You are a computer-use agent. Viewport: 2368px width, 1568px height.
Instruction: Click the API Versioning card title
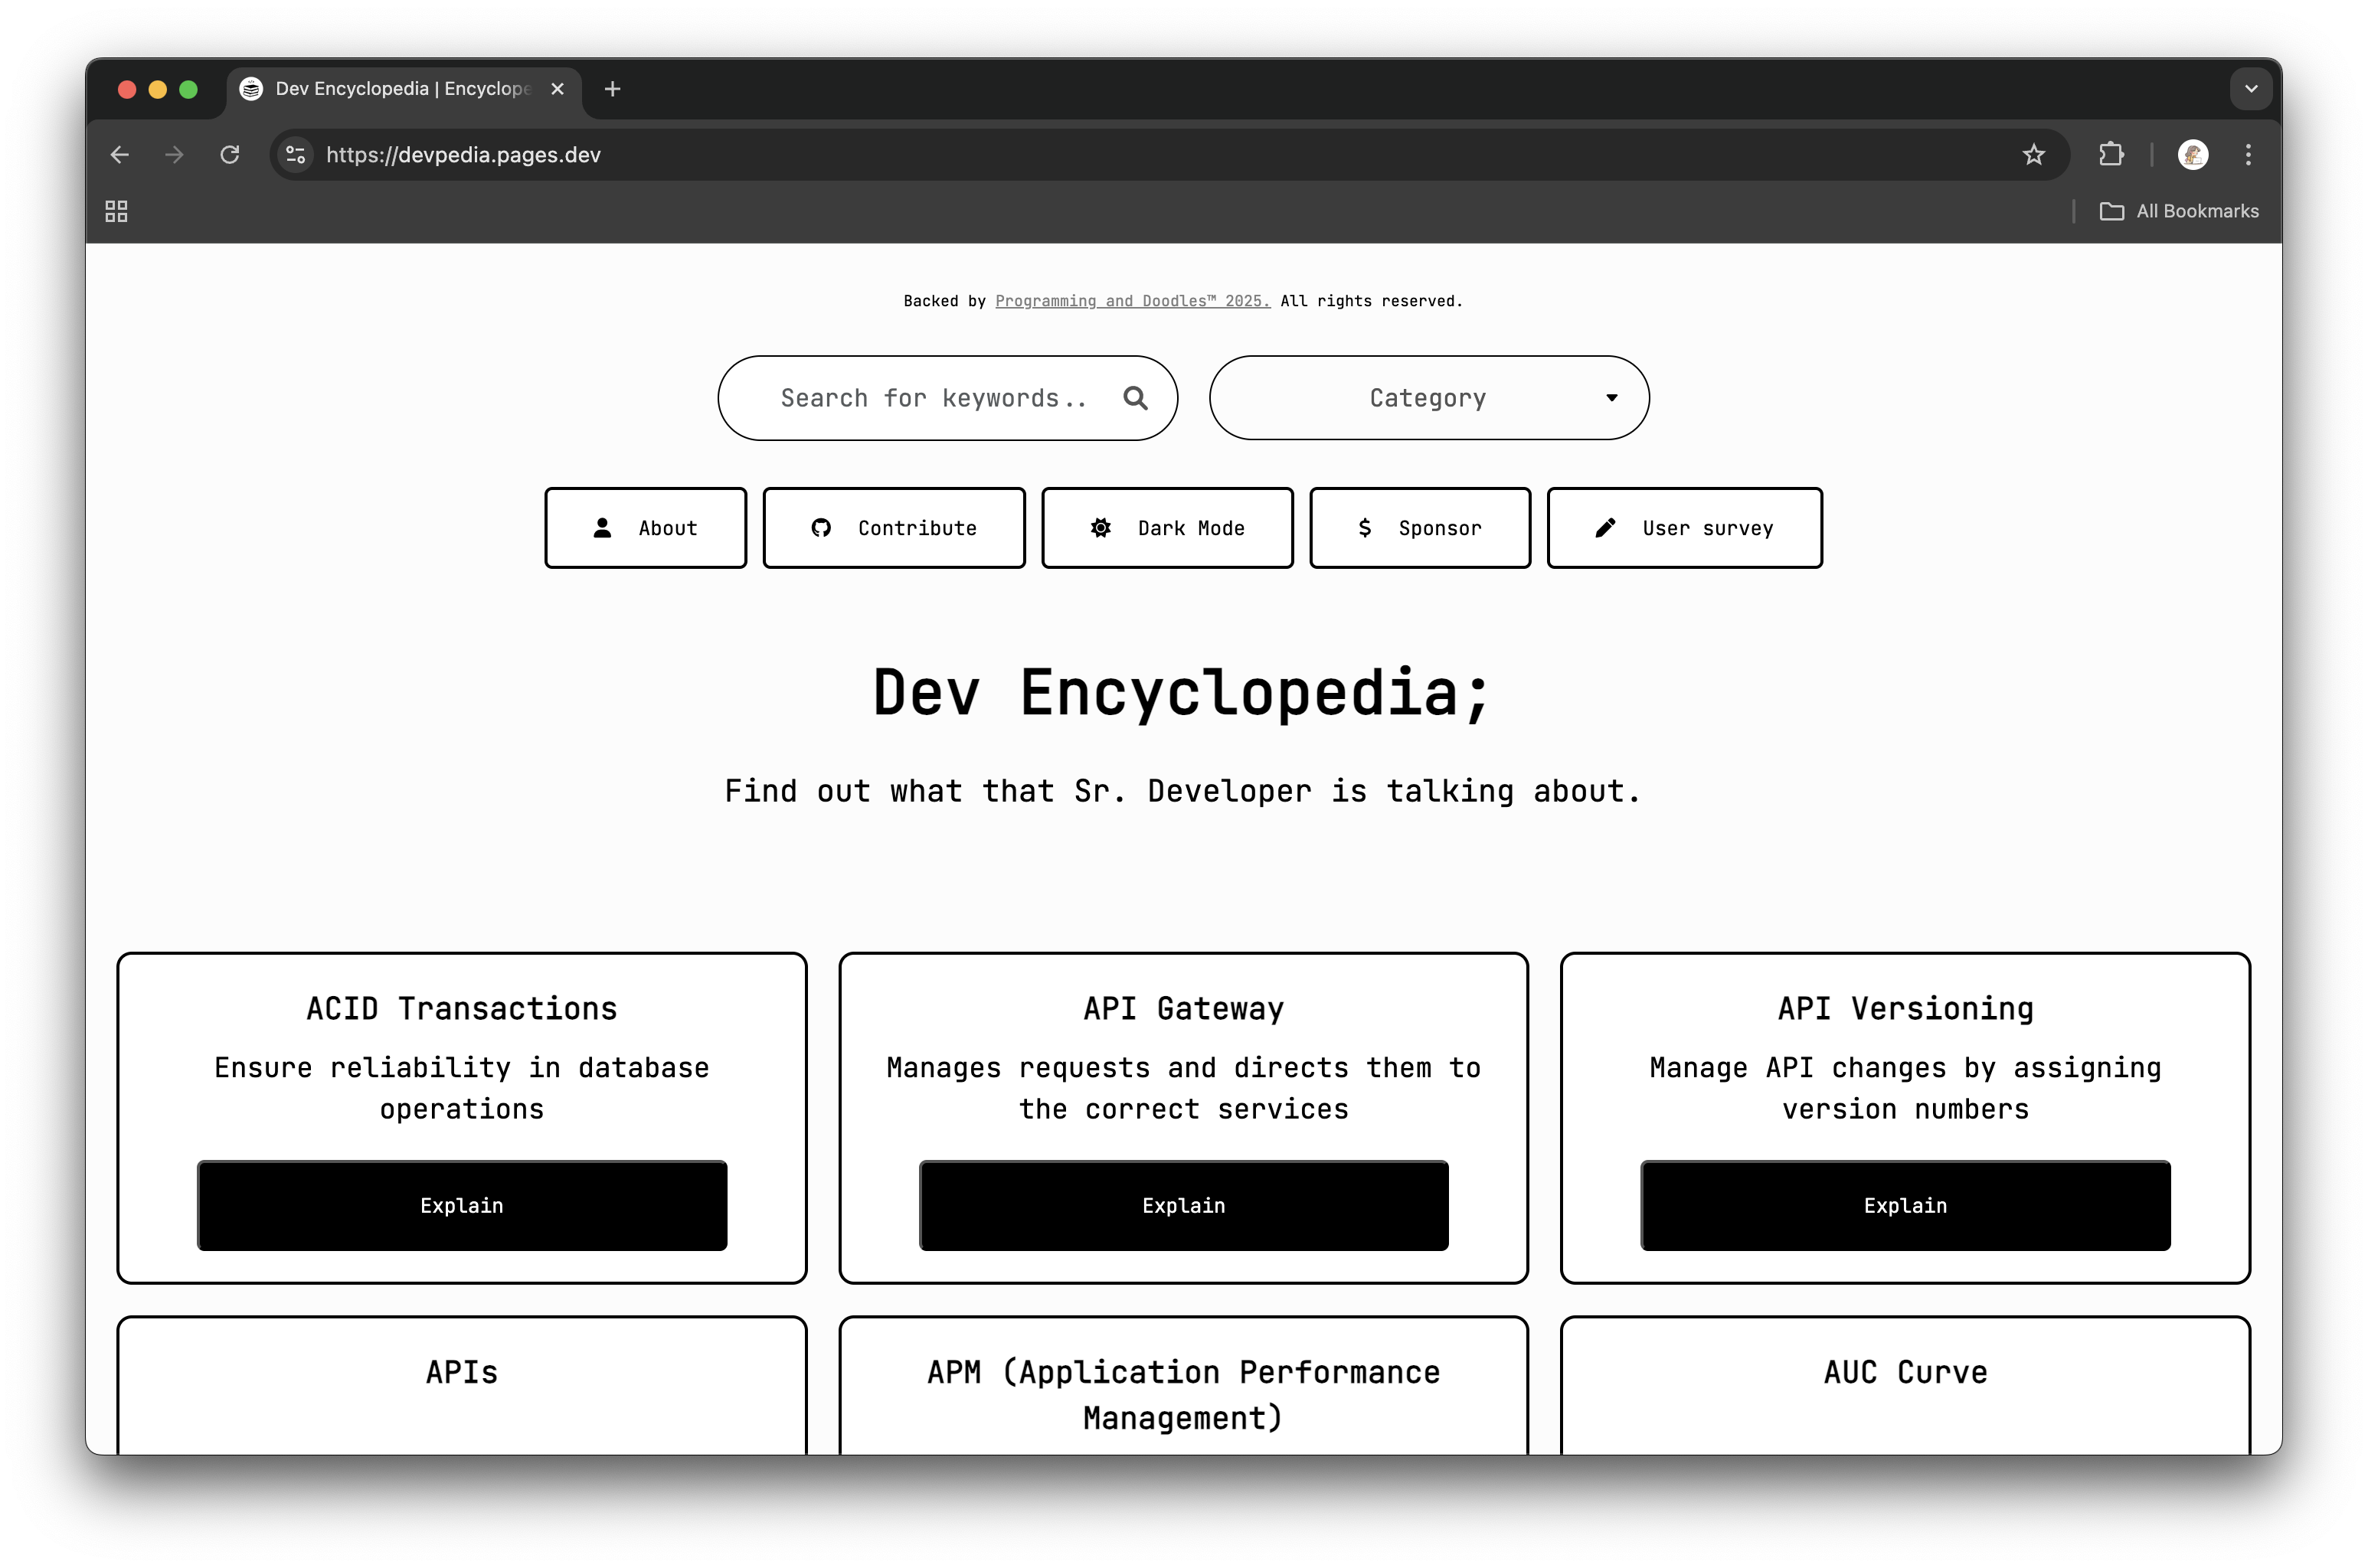pos(1905,1008)
